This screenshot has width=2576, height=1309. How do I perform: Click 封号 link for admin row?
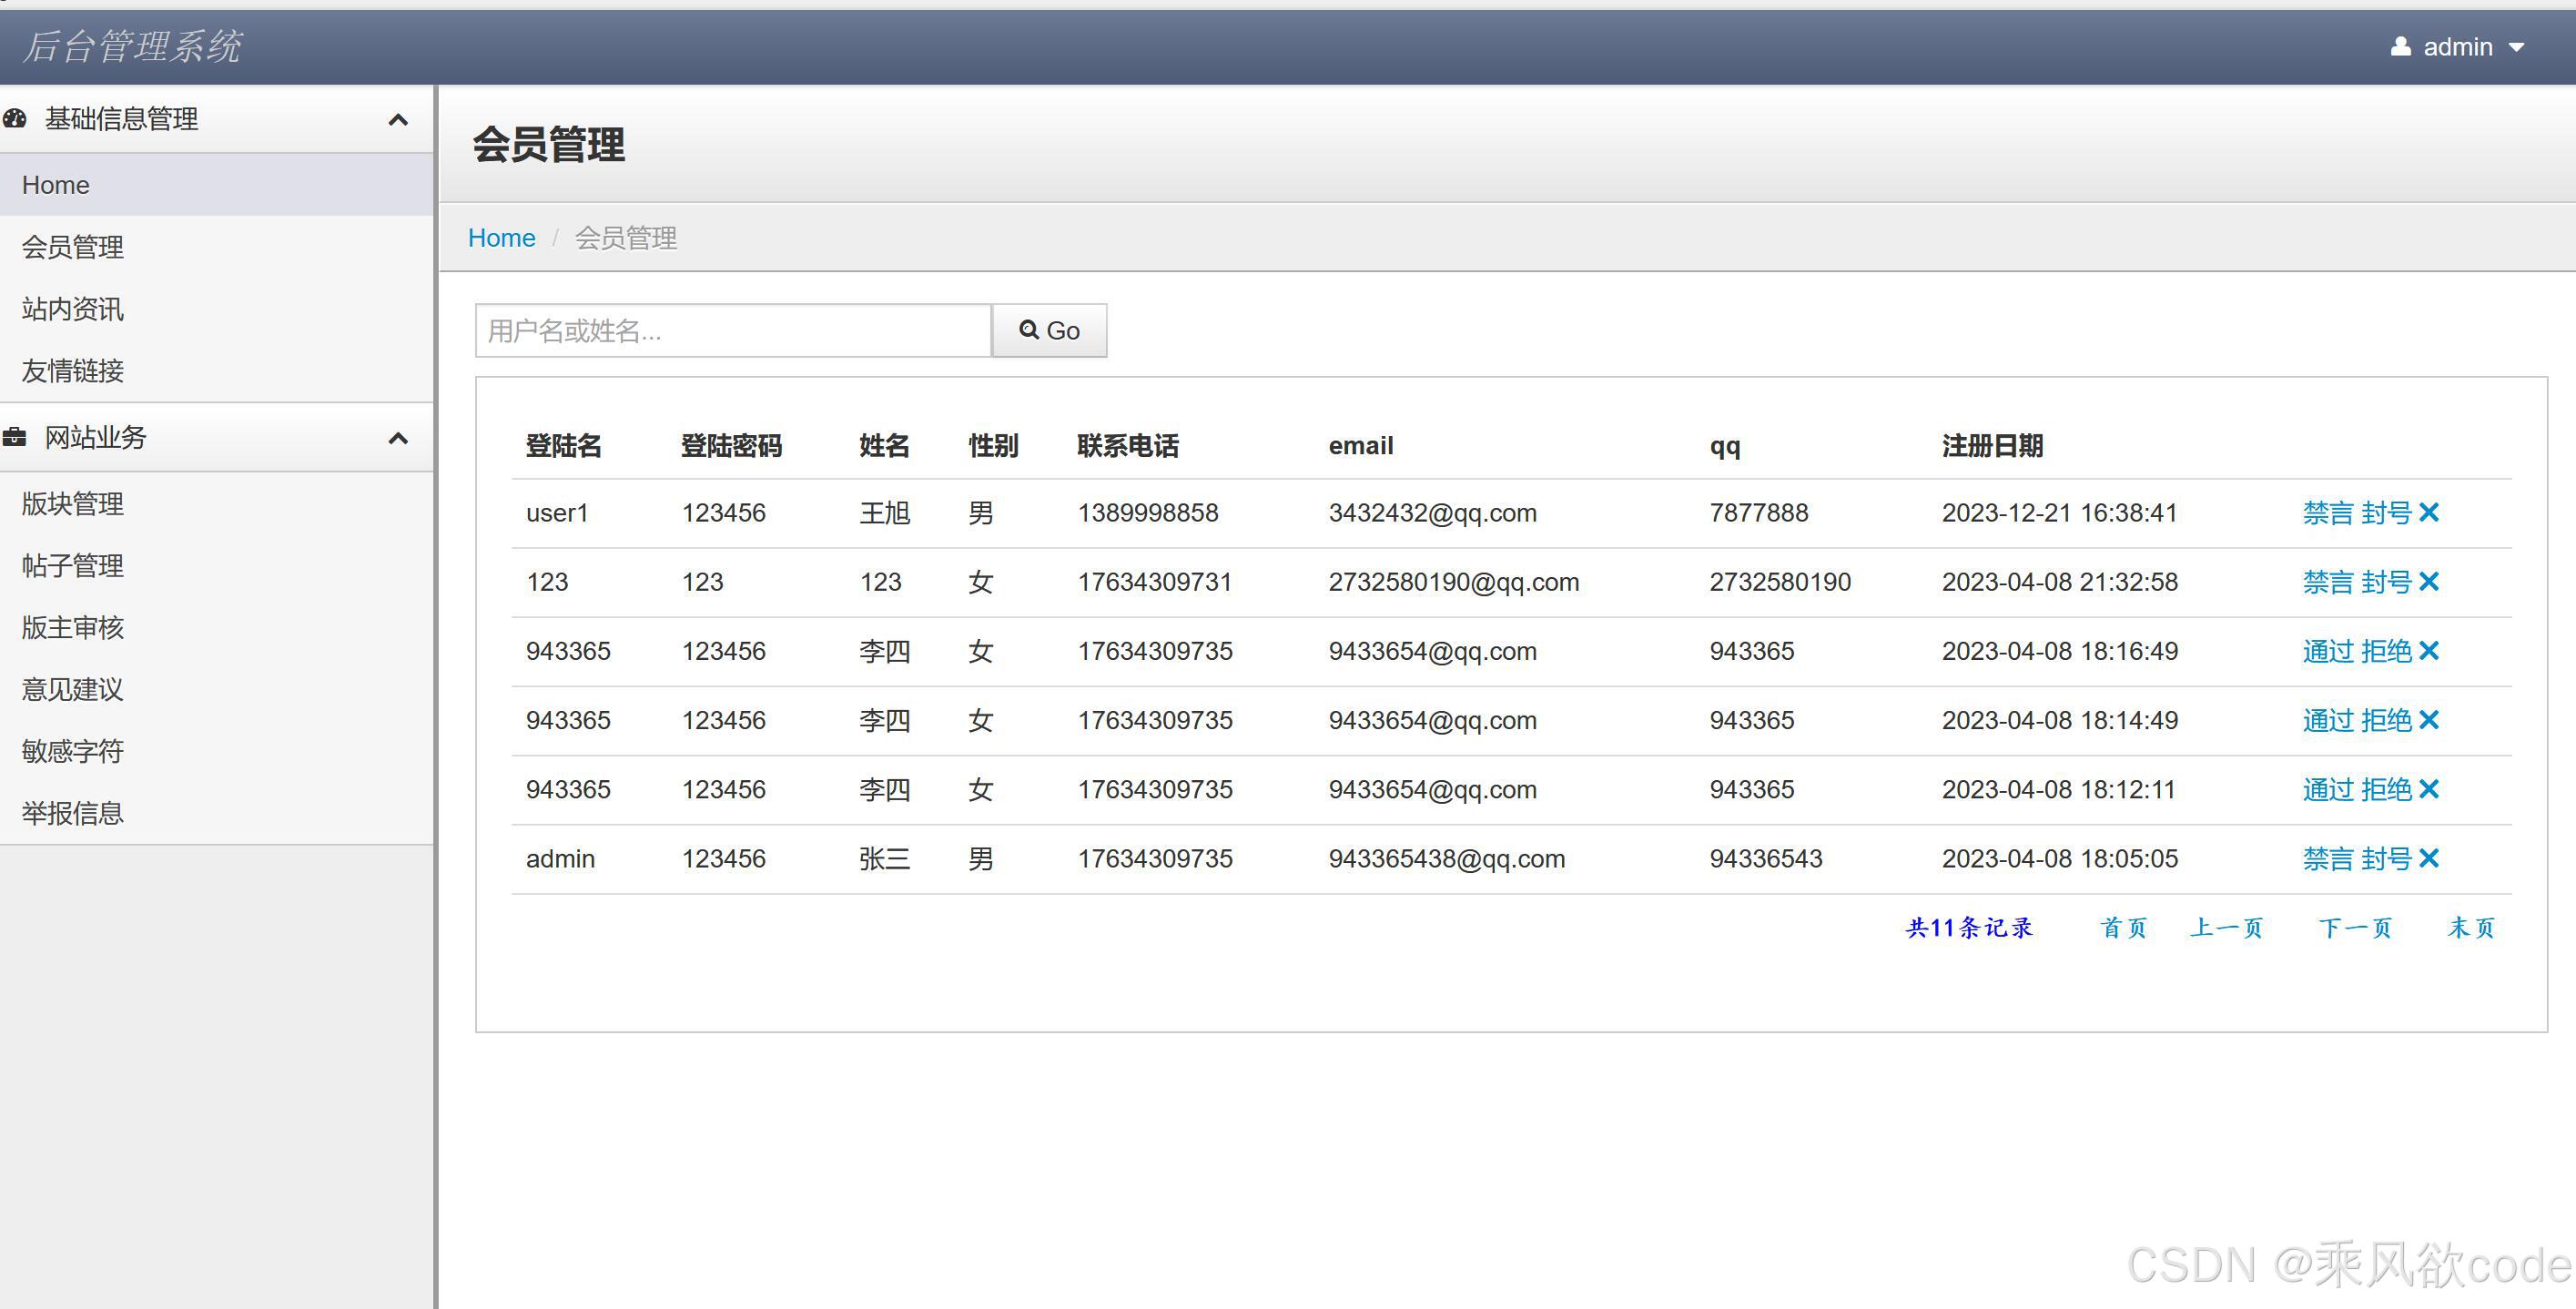pyautogui.click(x=2386, y=859)
